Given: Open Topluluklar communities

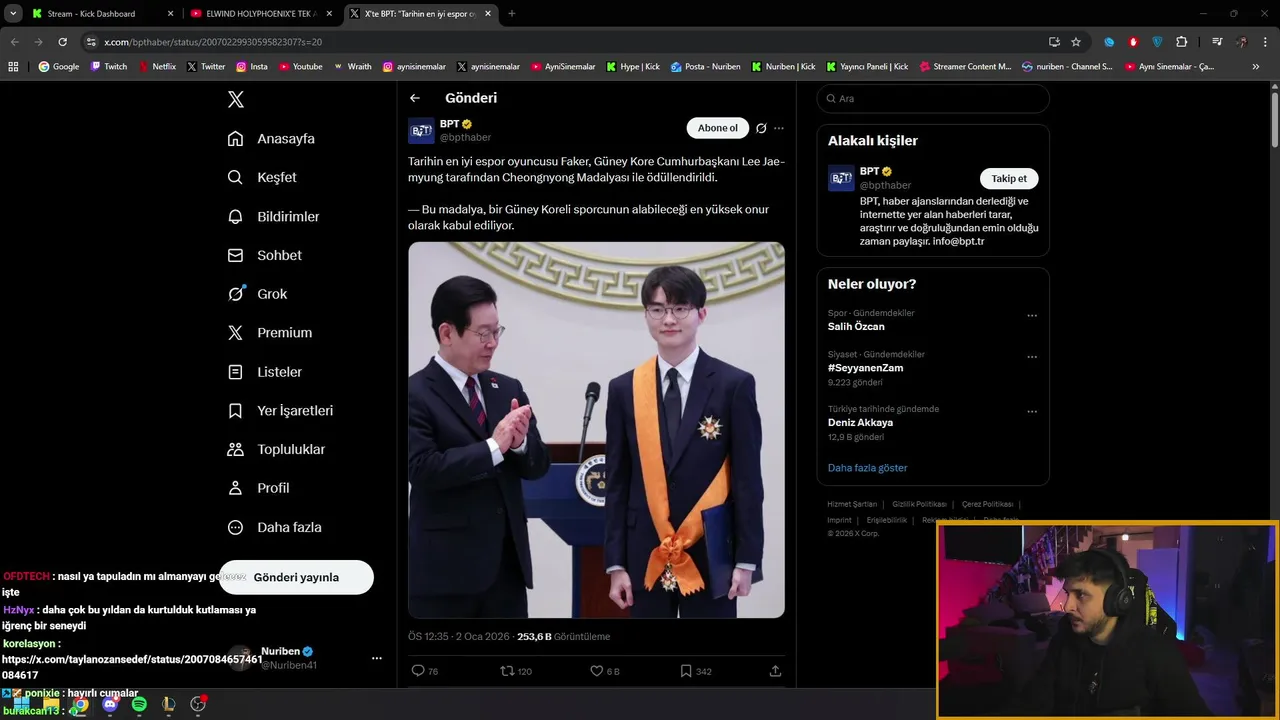Looking at the screenshot, I should (x=276, y=450).
